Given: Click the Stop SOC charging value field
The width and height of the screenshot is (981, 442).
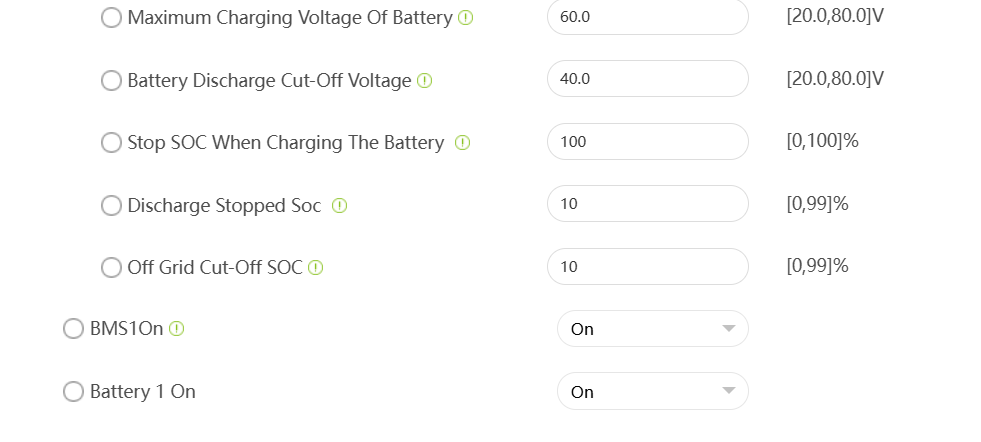Looking at the screenshot, I should point(647,142).
